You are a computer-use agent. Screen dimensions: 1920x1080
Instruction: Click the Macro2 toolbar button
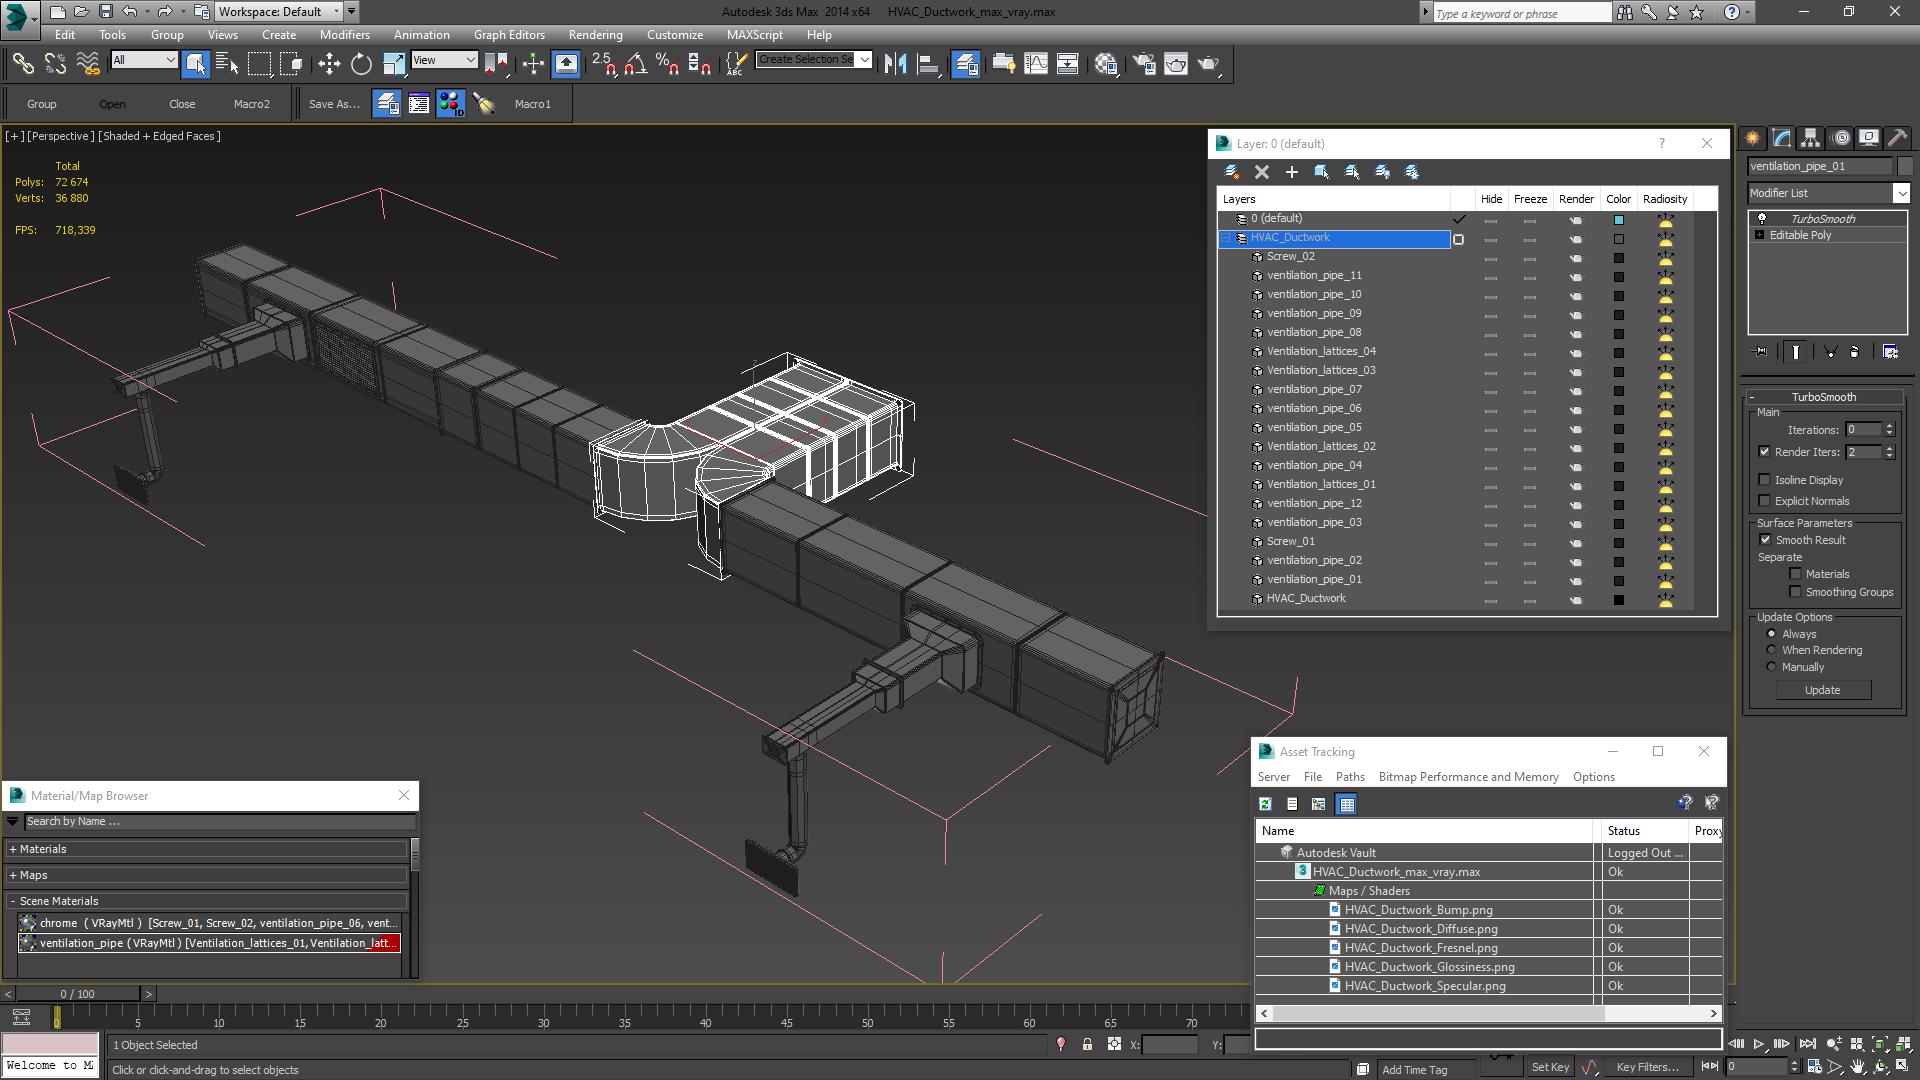(x=252, y=104)
